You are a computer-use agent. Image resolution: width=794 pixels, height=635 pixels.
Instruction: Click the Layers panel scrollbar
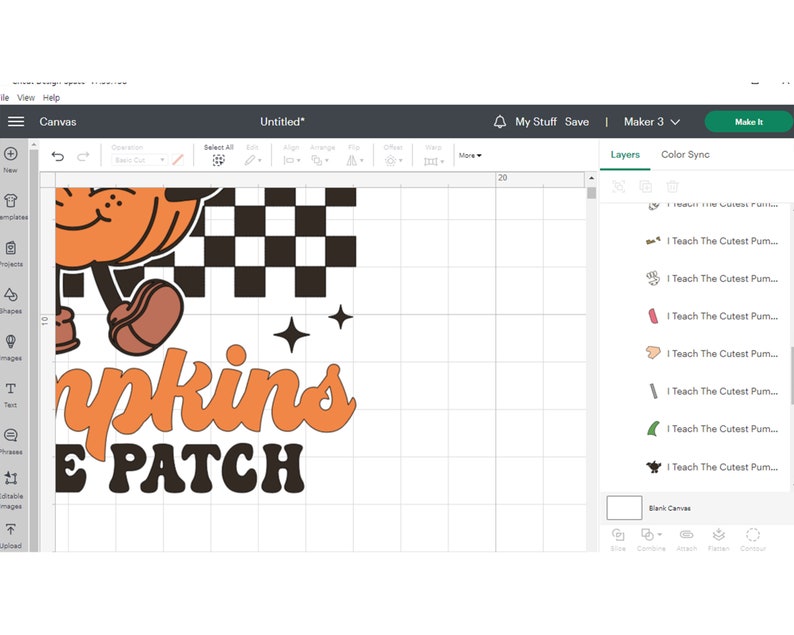(792, 375)
